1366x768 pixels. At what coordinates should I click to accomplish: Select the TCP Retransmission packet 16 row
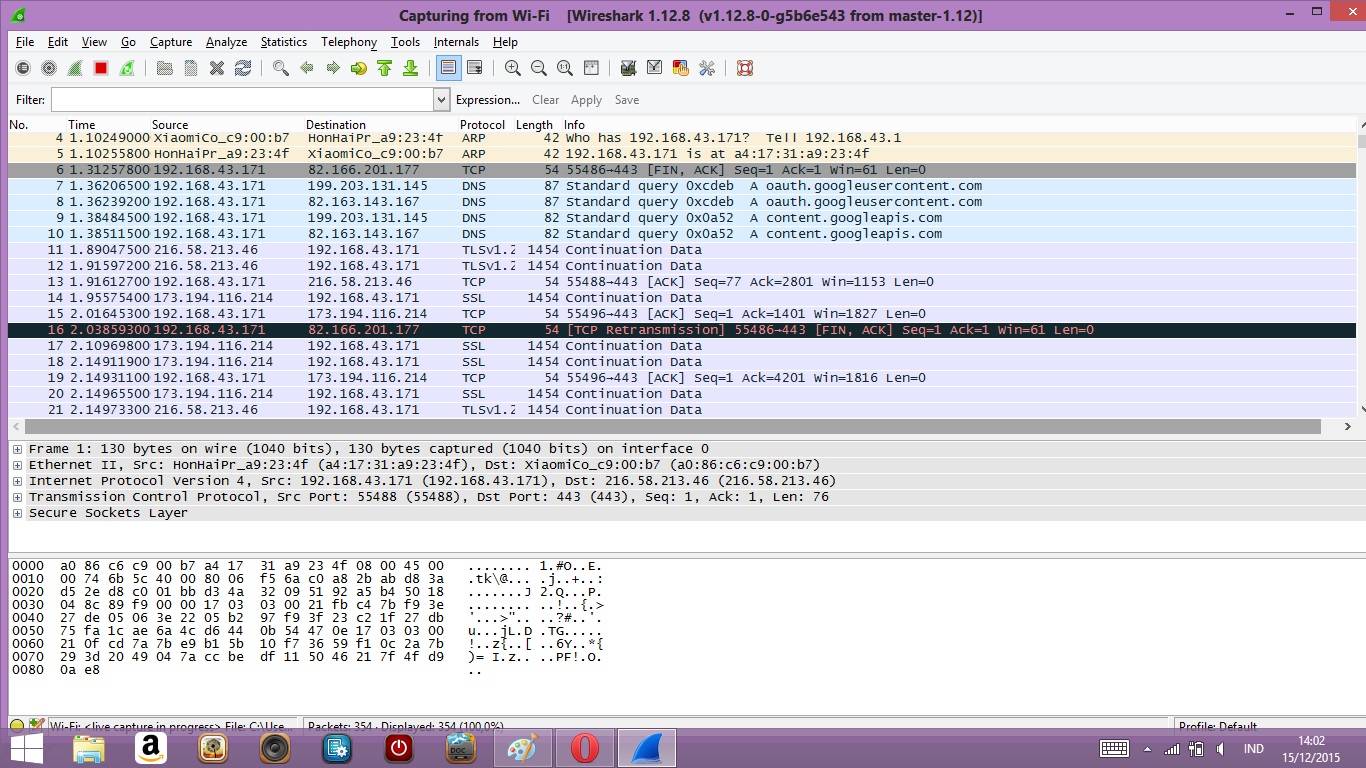682,330
